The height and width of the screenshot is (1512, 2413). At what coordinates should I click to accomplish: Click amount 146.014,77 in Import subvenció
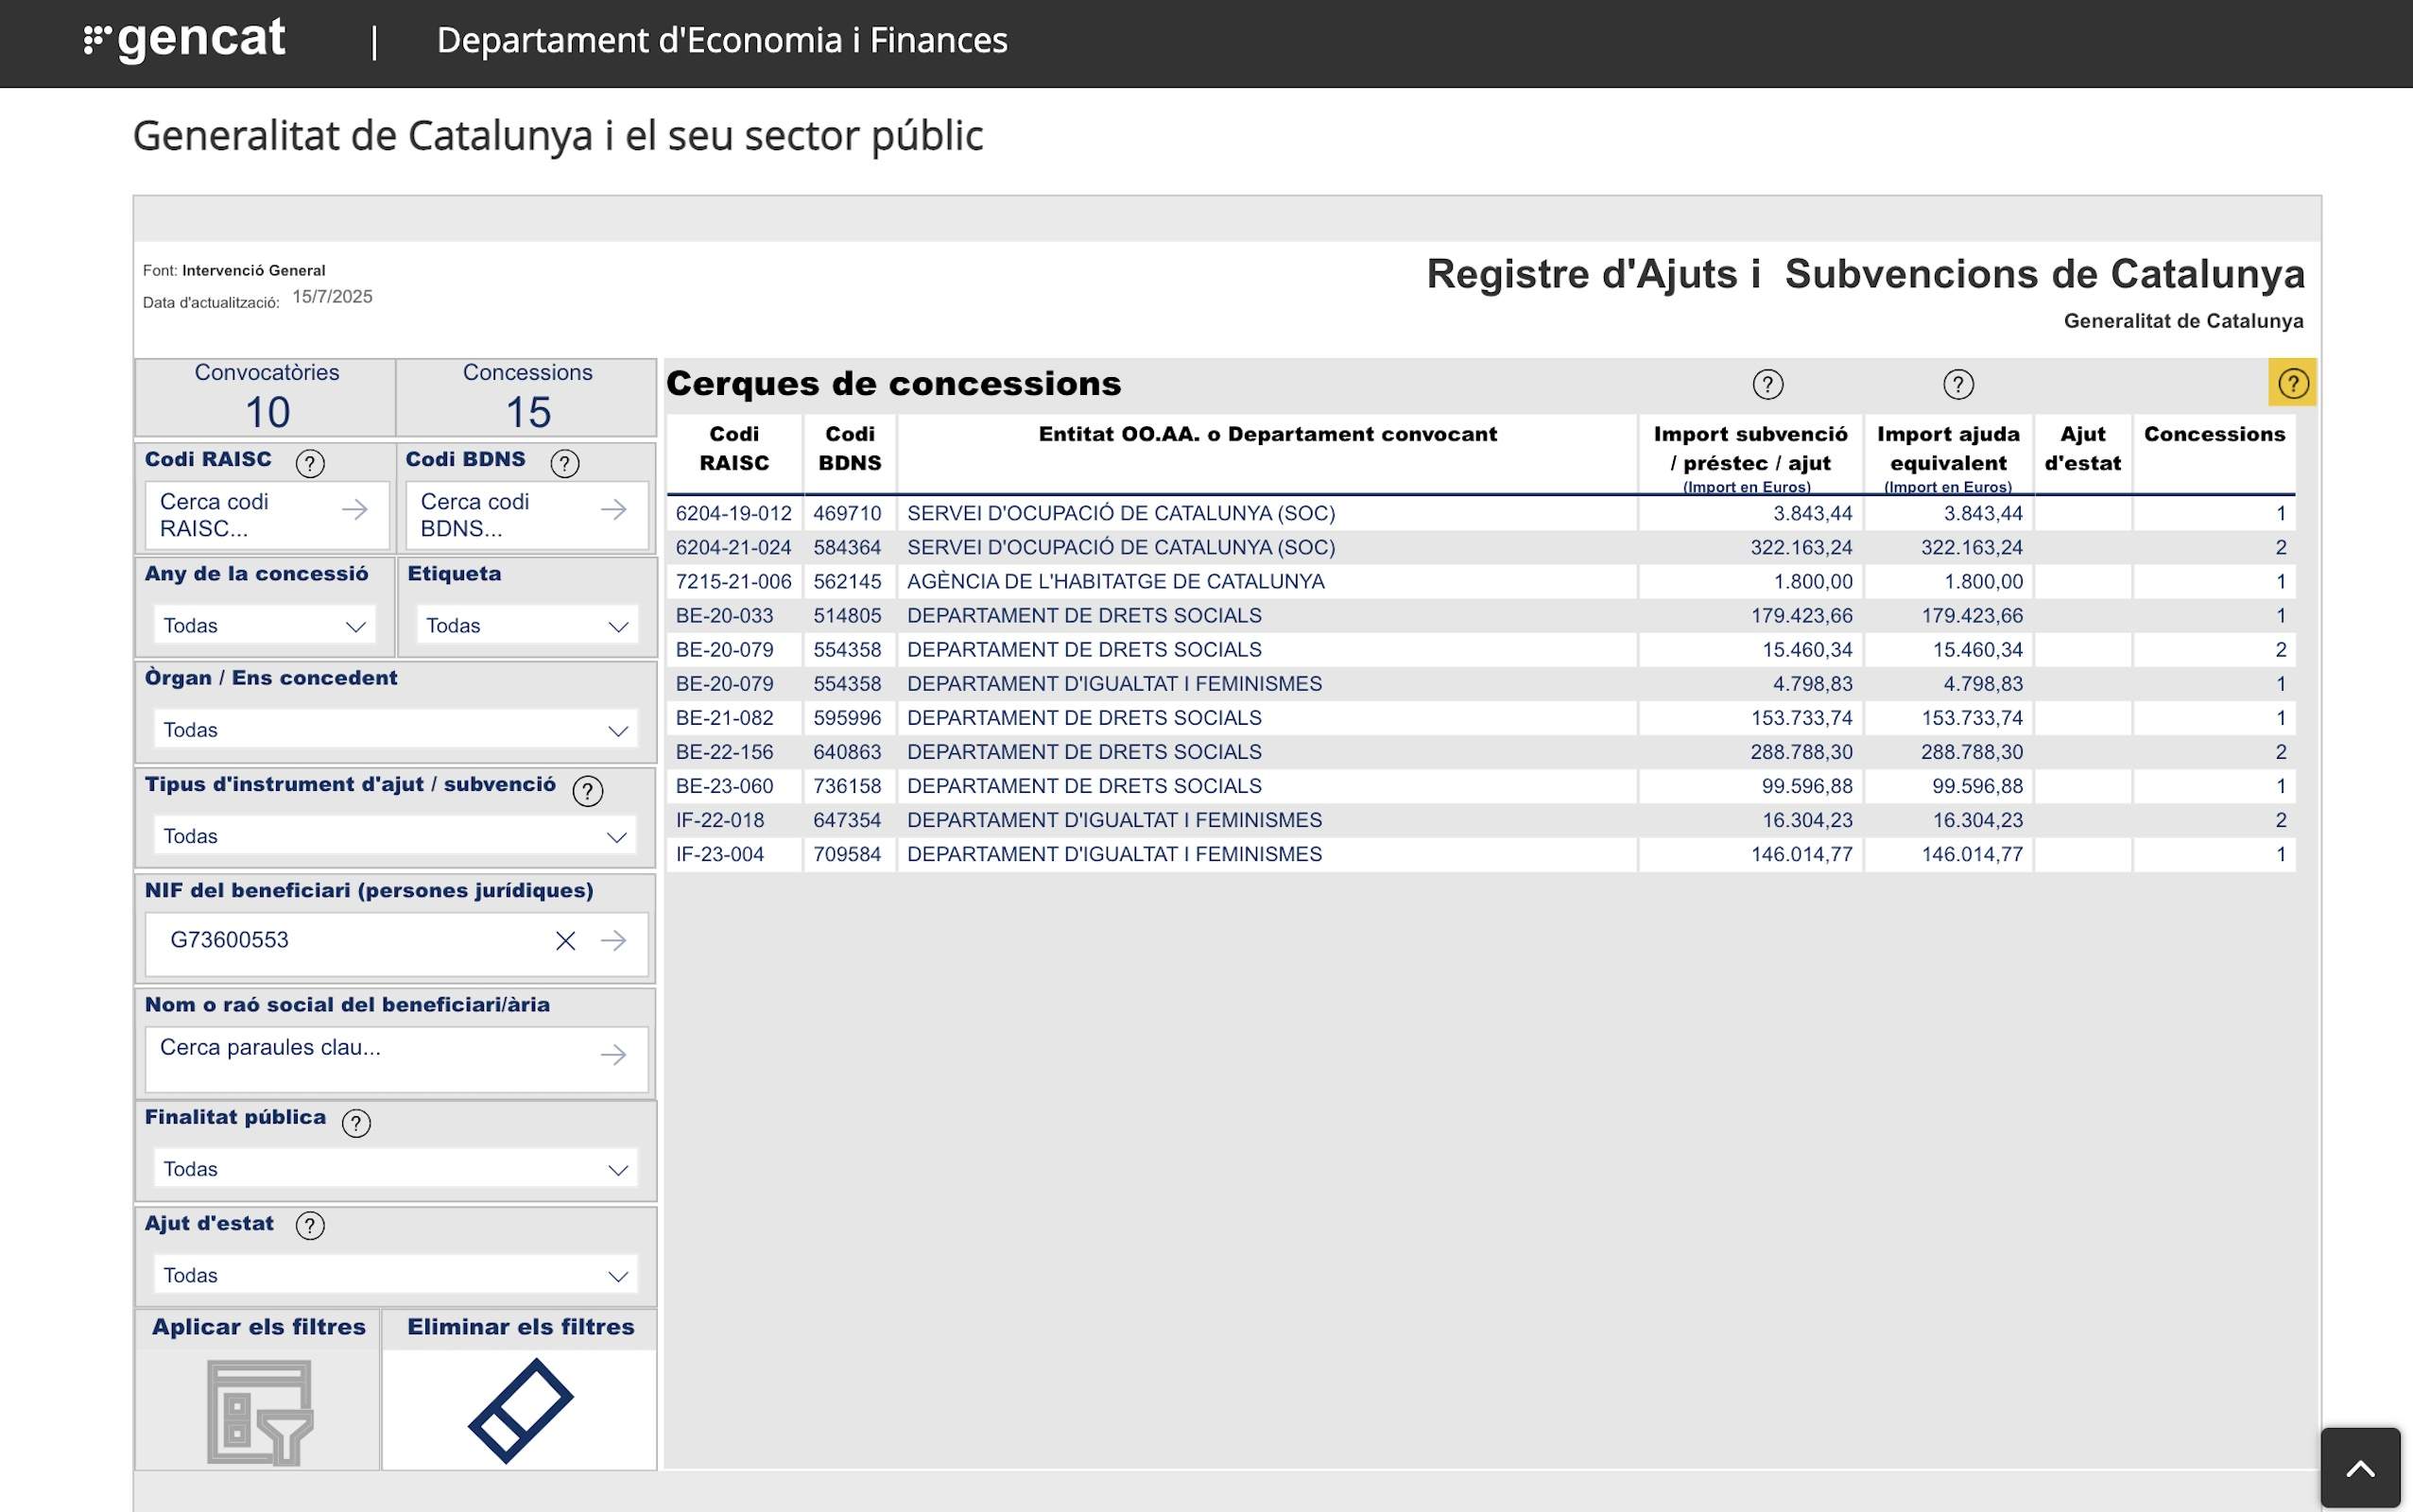pyautogui.click(x=1801, y=854)
